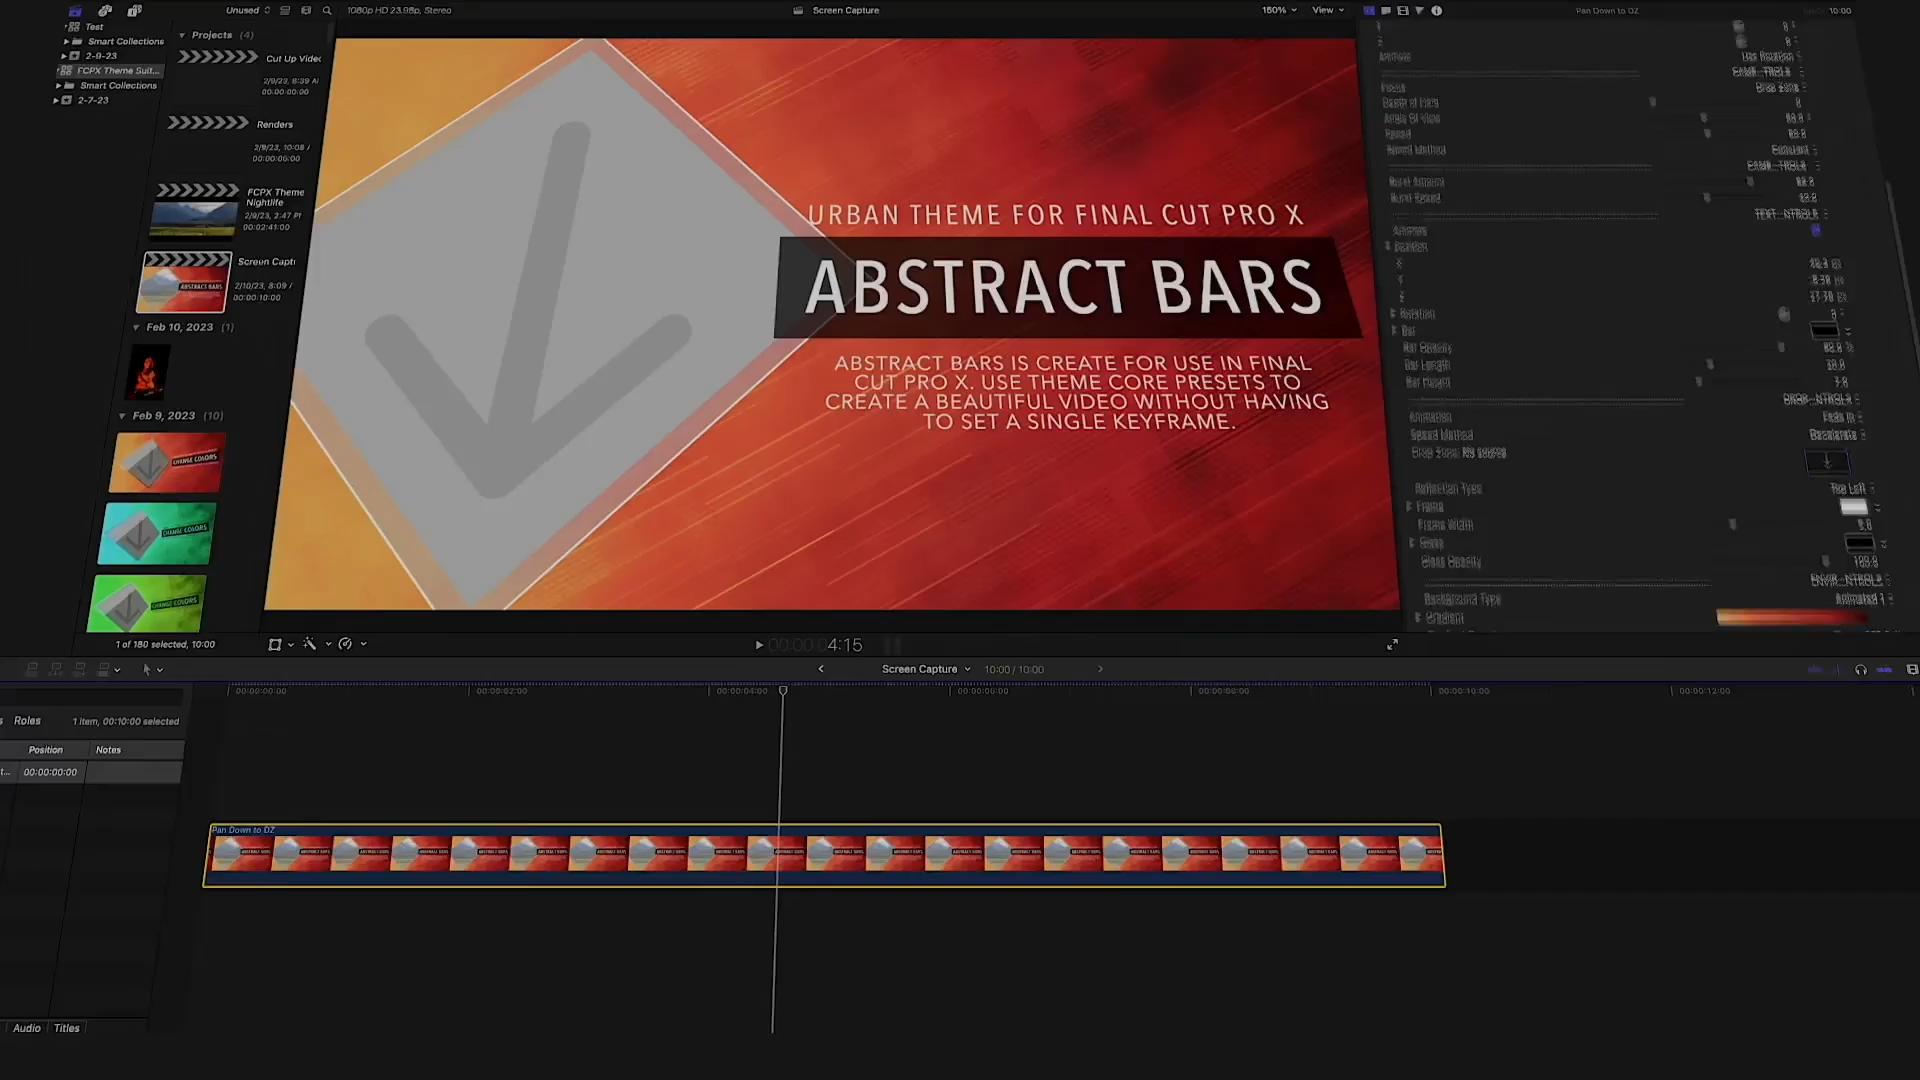The height and width of the screenshot is (1080, 1920).
Task: Go back in timeline history
Action: tap(821, 669)
